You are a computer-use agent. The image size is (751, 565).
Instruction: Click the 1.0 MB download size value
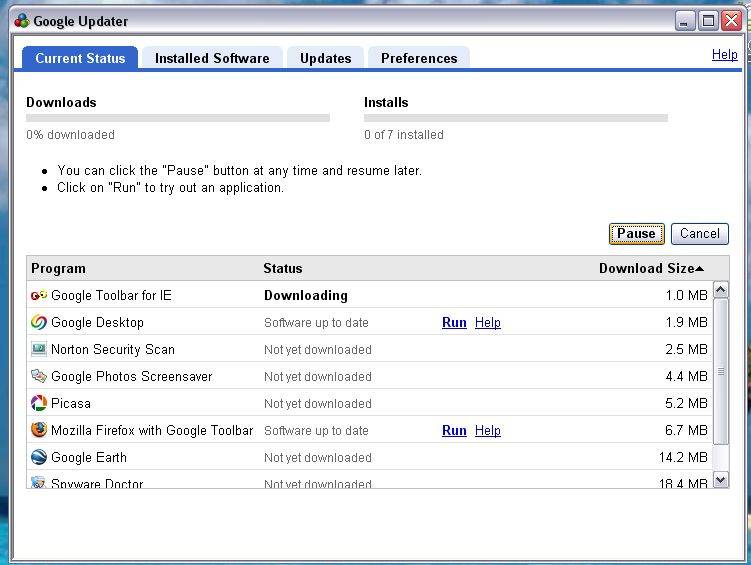pos(686,295)
